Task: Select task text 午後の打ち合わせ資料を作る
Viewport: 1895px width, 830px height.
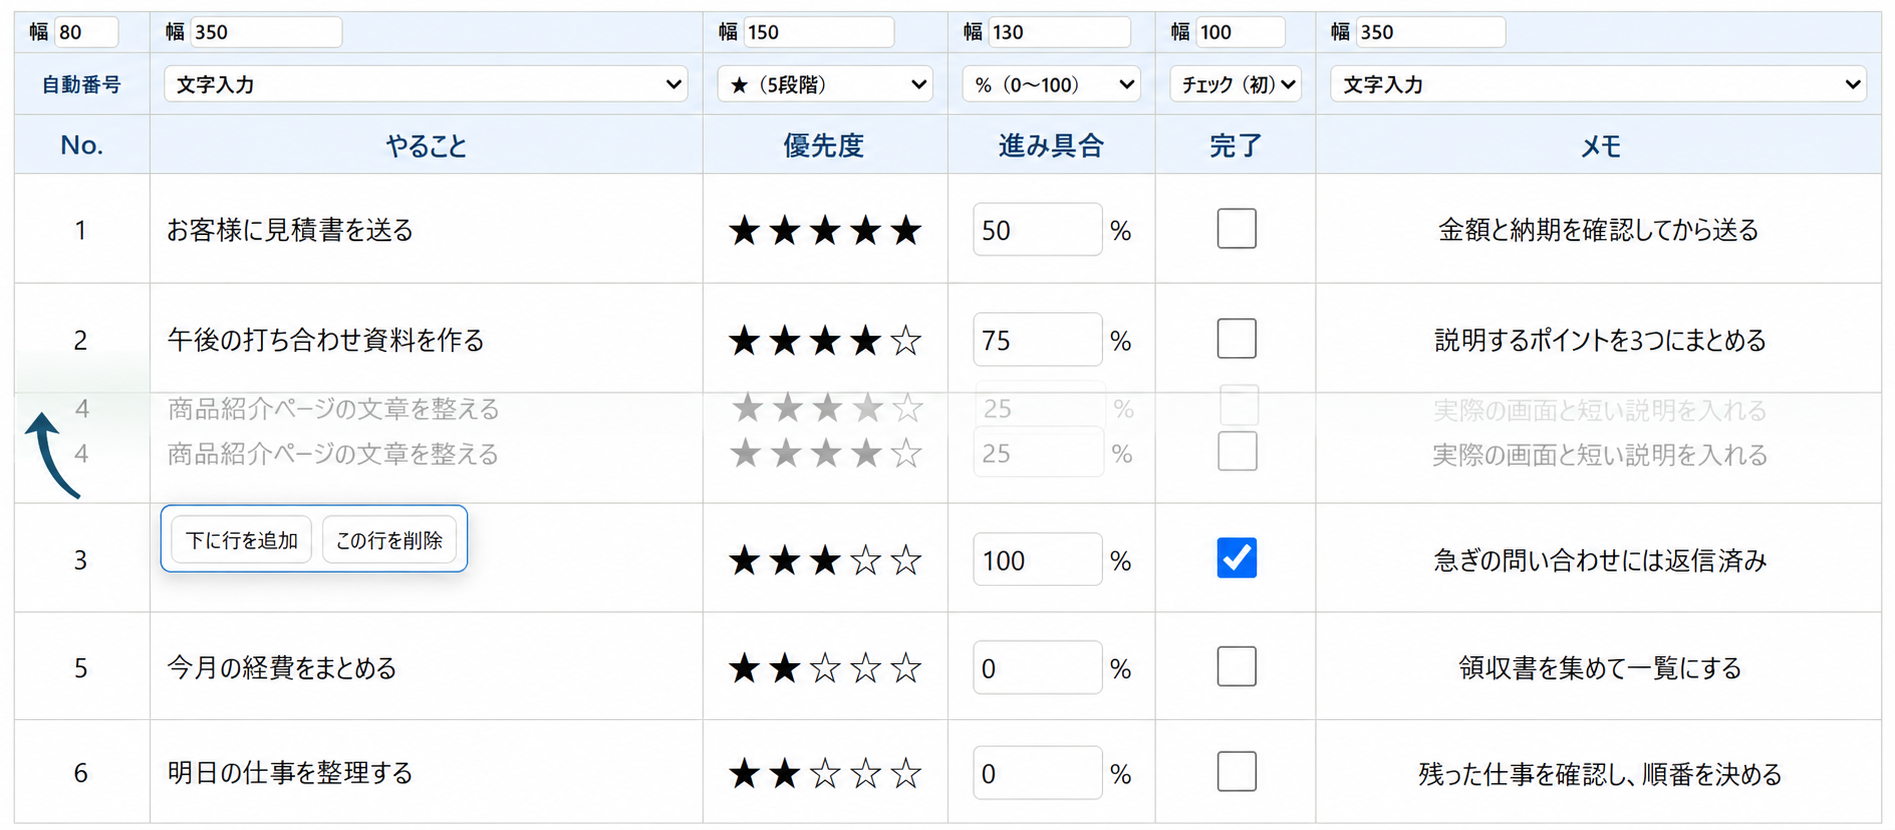Action: [x=325, y=340]
